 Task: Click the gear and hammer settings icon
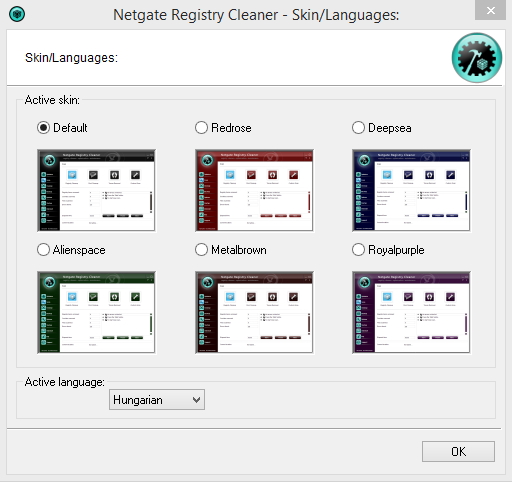(x=477, y=58)
